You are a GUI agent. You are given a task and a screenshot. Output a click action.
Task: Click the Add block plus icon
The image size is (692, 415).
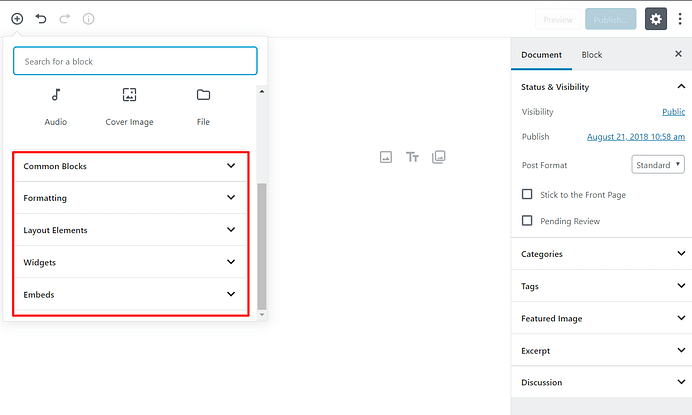click(17, 19)
